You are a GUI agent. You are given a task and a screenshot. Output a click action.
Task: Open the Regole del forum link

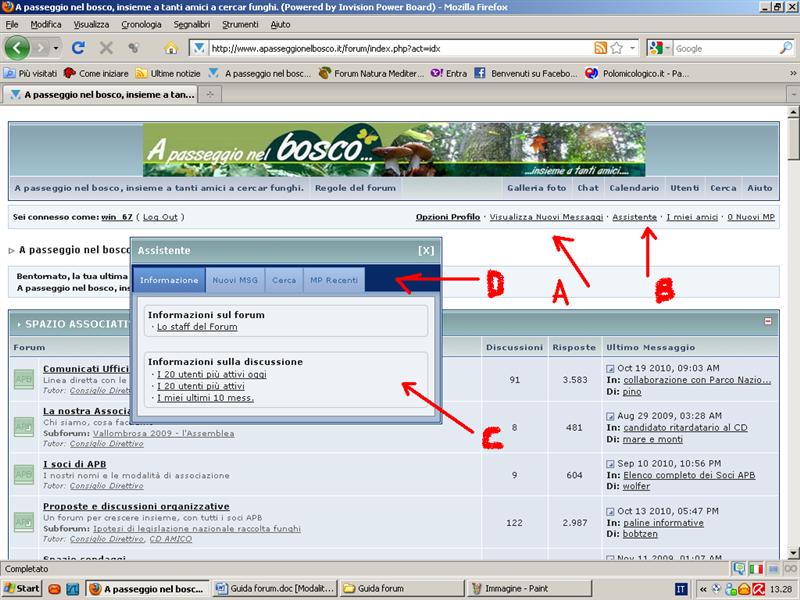tap(355, 188)
